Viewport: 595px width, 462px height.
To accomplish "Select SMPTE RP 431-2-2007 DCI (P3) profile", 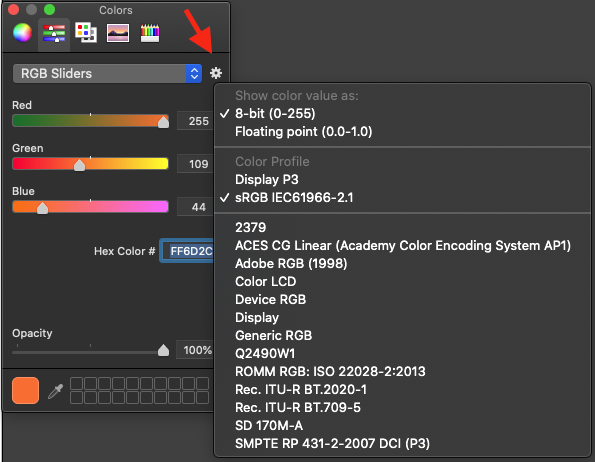I will click(x=402, y=444).
